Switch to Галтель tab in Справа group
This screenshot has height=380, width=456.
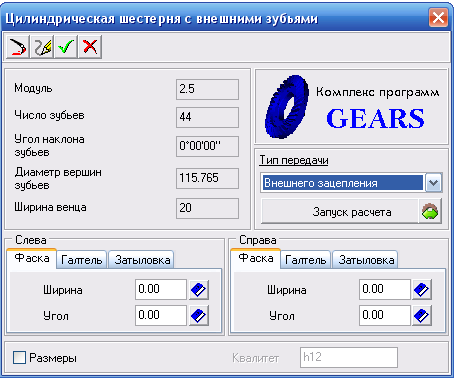(306, 260)
